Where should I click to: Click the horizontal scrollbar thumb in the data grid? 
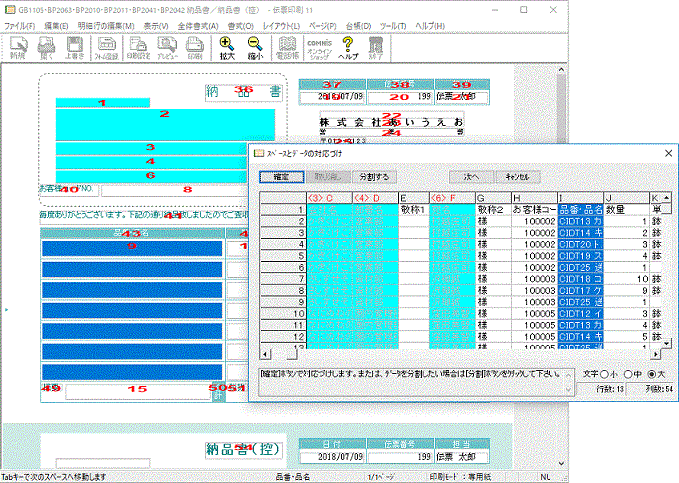click(x=292, y=354)
